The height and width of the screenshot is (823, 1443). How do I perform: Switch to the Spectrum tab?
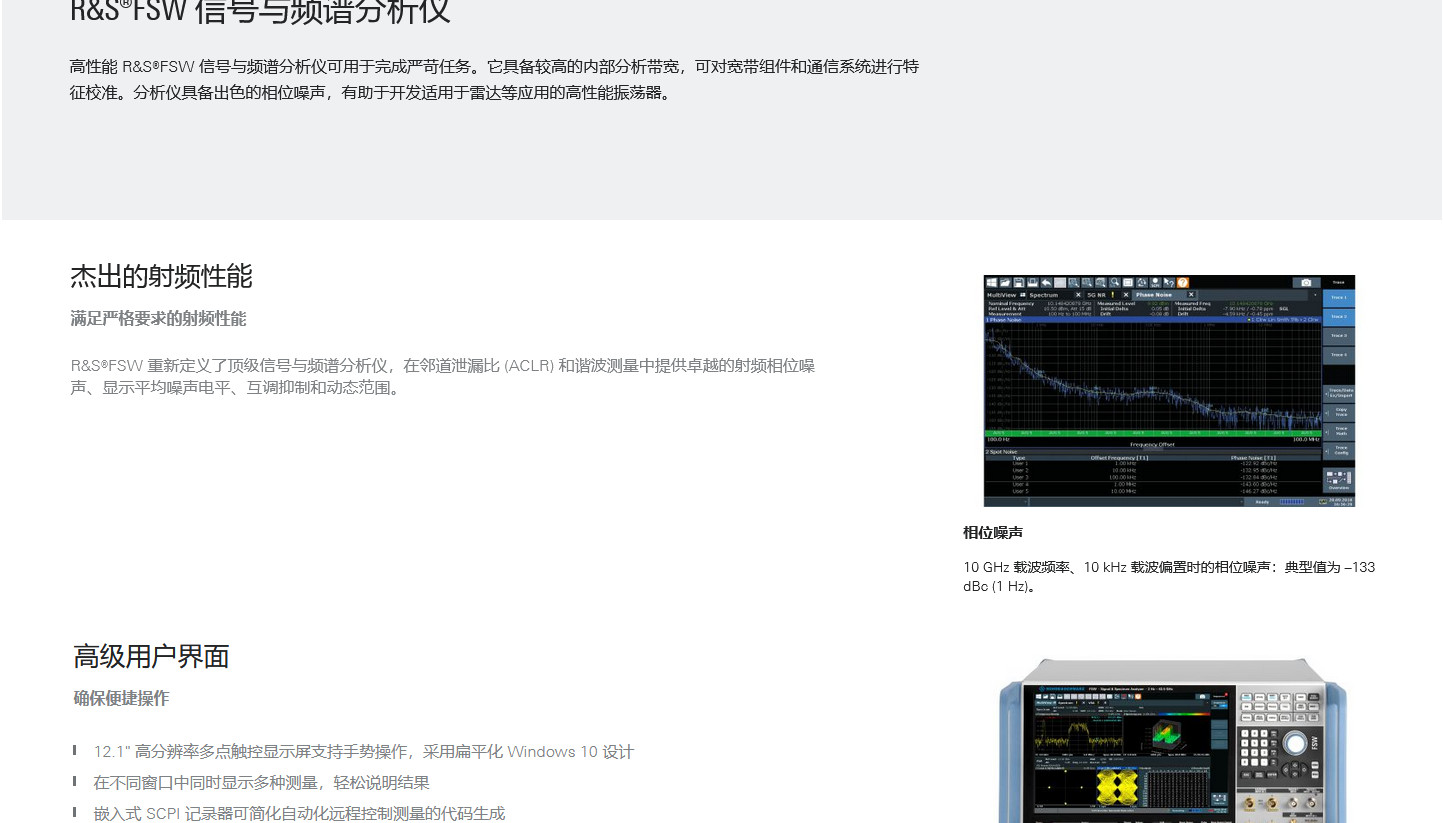pos(1043,295)
